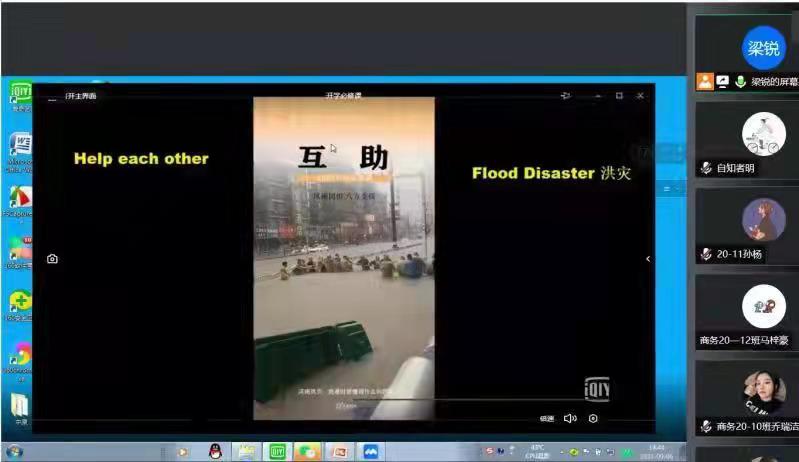Screen dimensions: 799x462
Task: Click the iQIYI desktop shortcut icon
Action: (20, 94)
